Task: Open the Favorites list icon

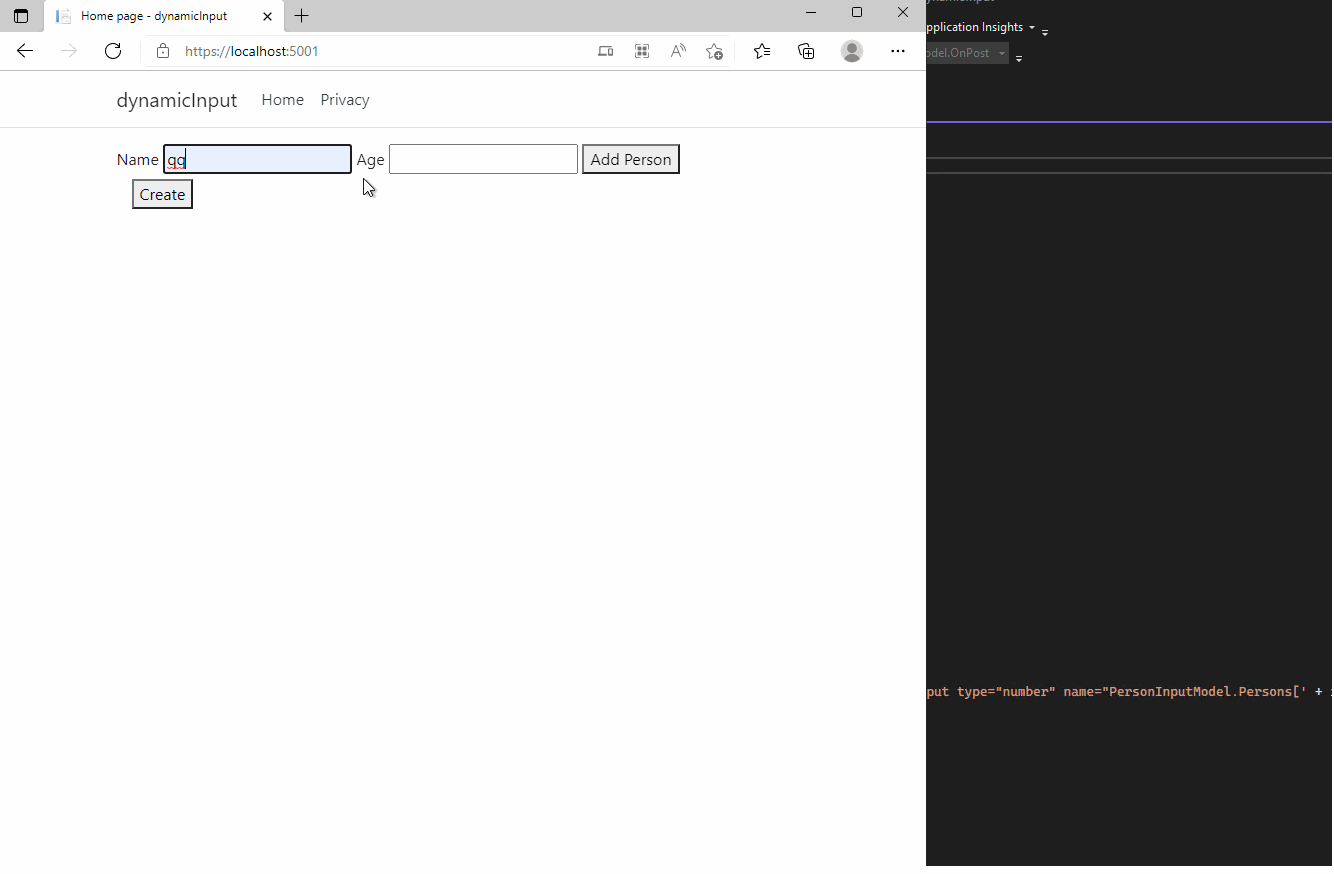Action: 762,51
